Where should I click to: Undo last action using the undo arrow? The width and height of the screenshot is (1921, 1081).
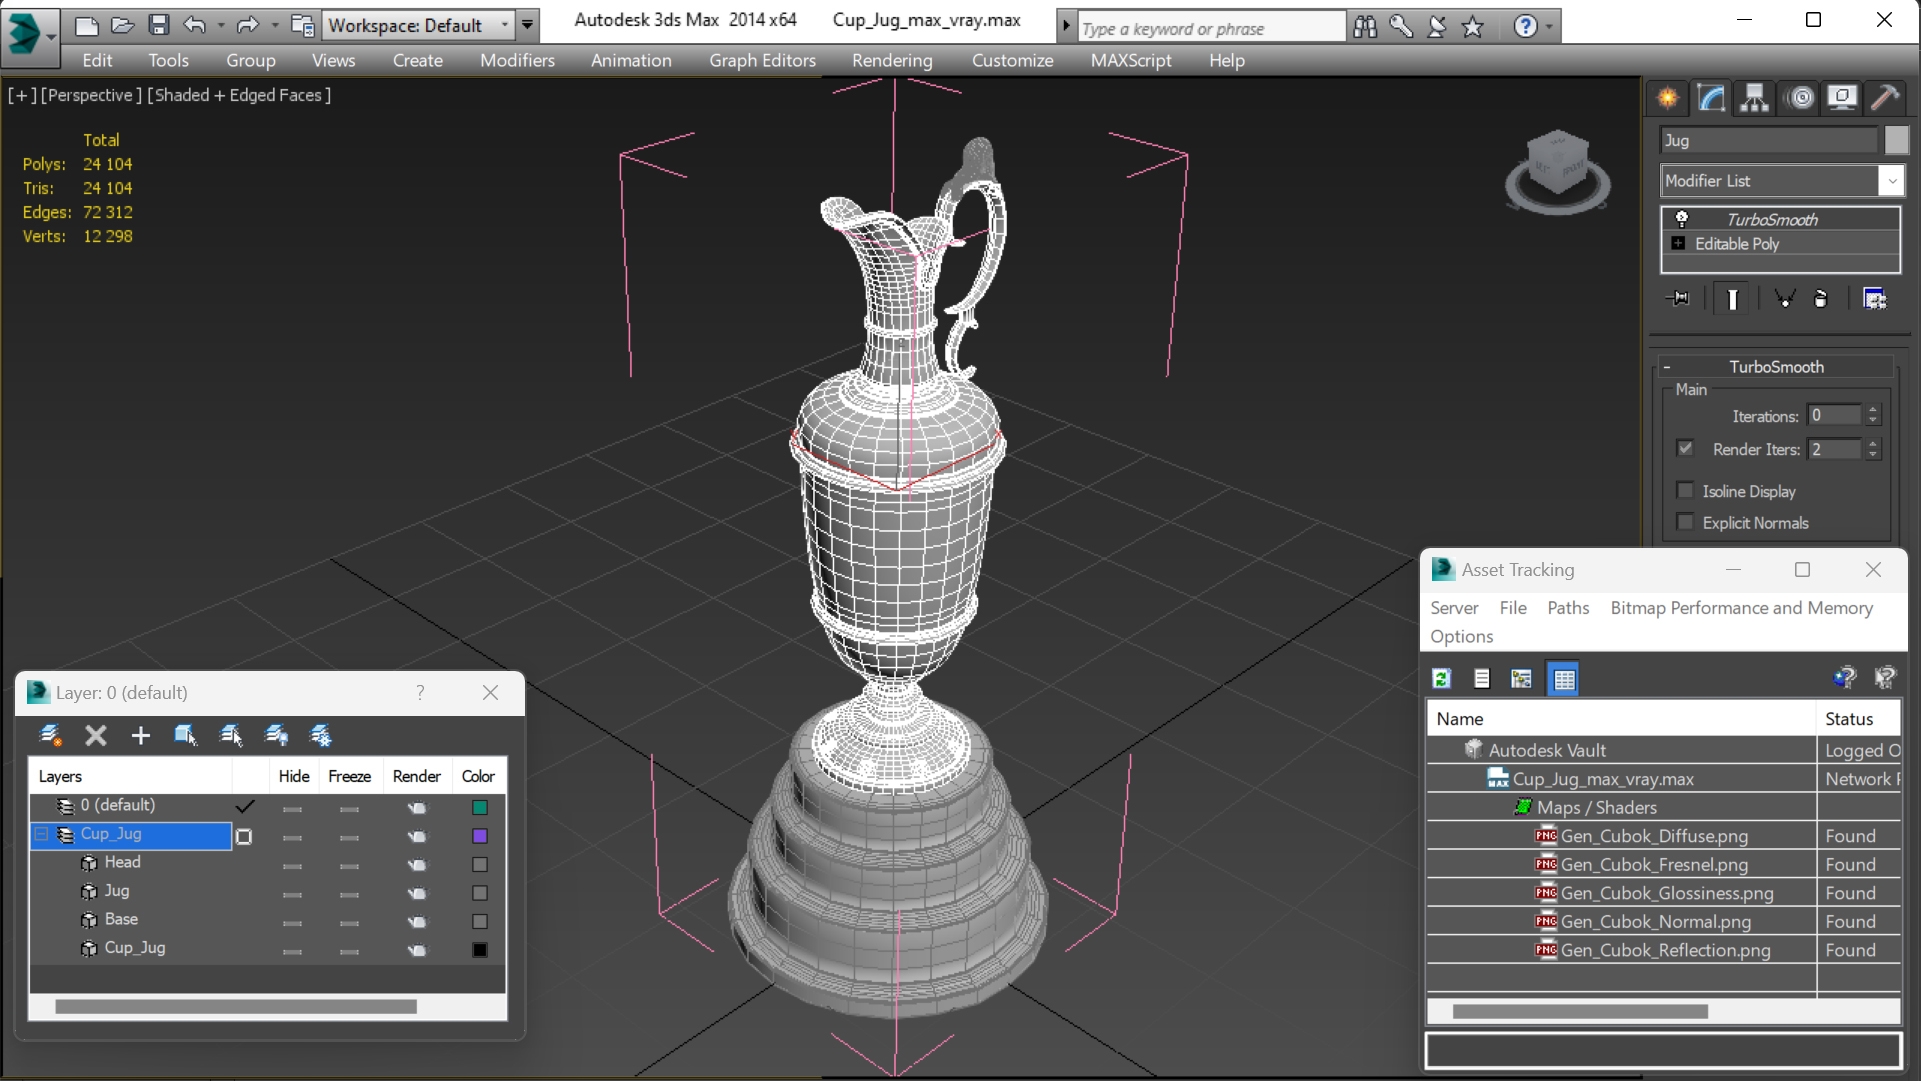click(194, 25)
